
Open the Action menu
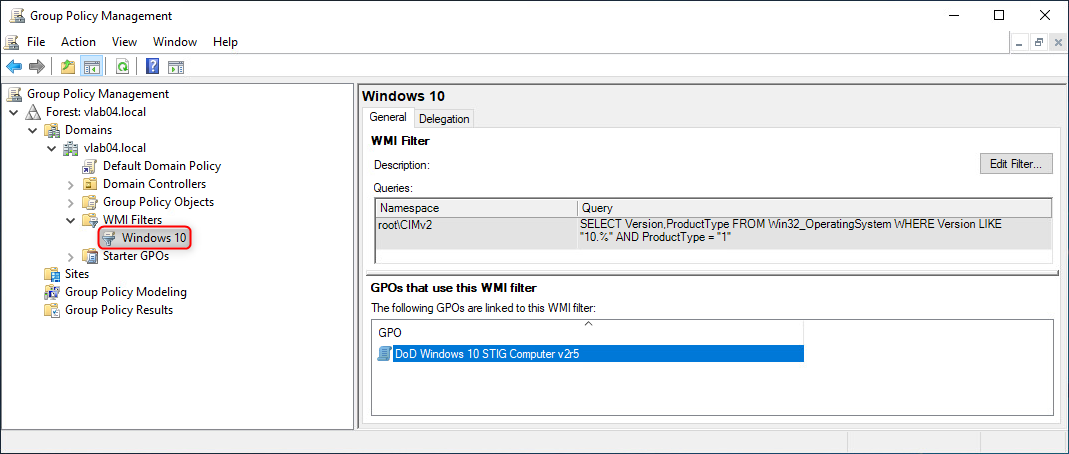click(x=78, y=42)
